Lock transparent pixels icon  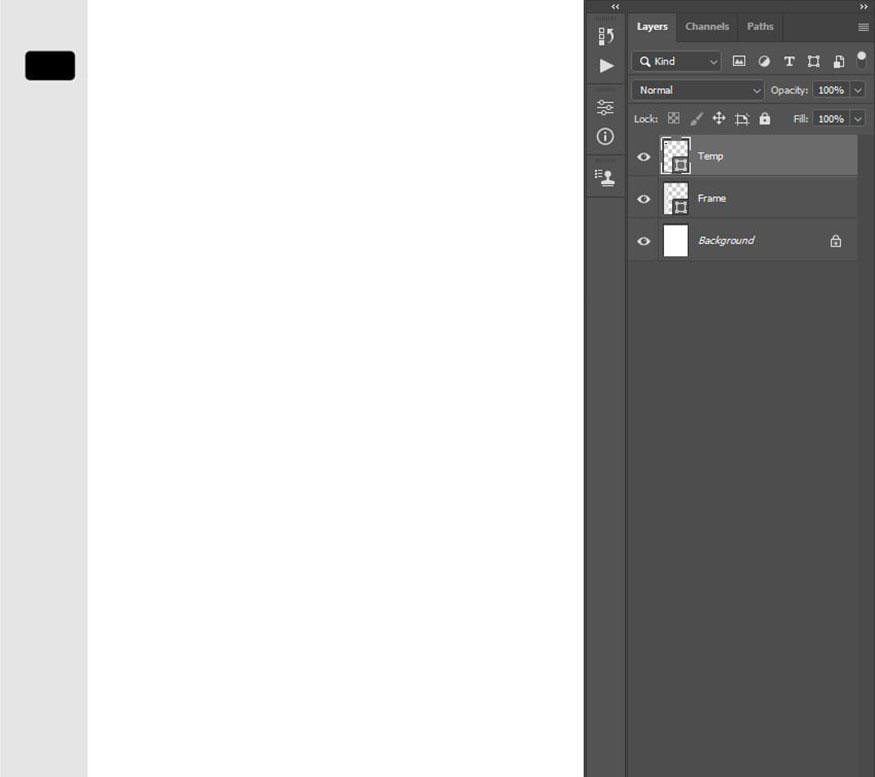[x=674, y=118]
